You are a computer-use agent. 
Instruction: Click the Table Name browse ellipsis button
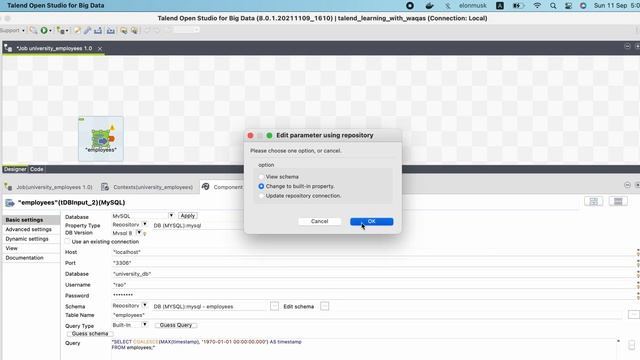click(633, 315)
